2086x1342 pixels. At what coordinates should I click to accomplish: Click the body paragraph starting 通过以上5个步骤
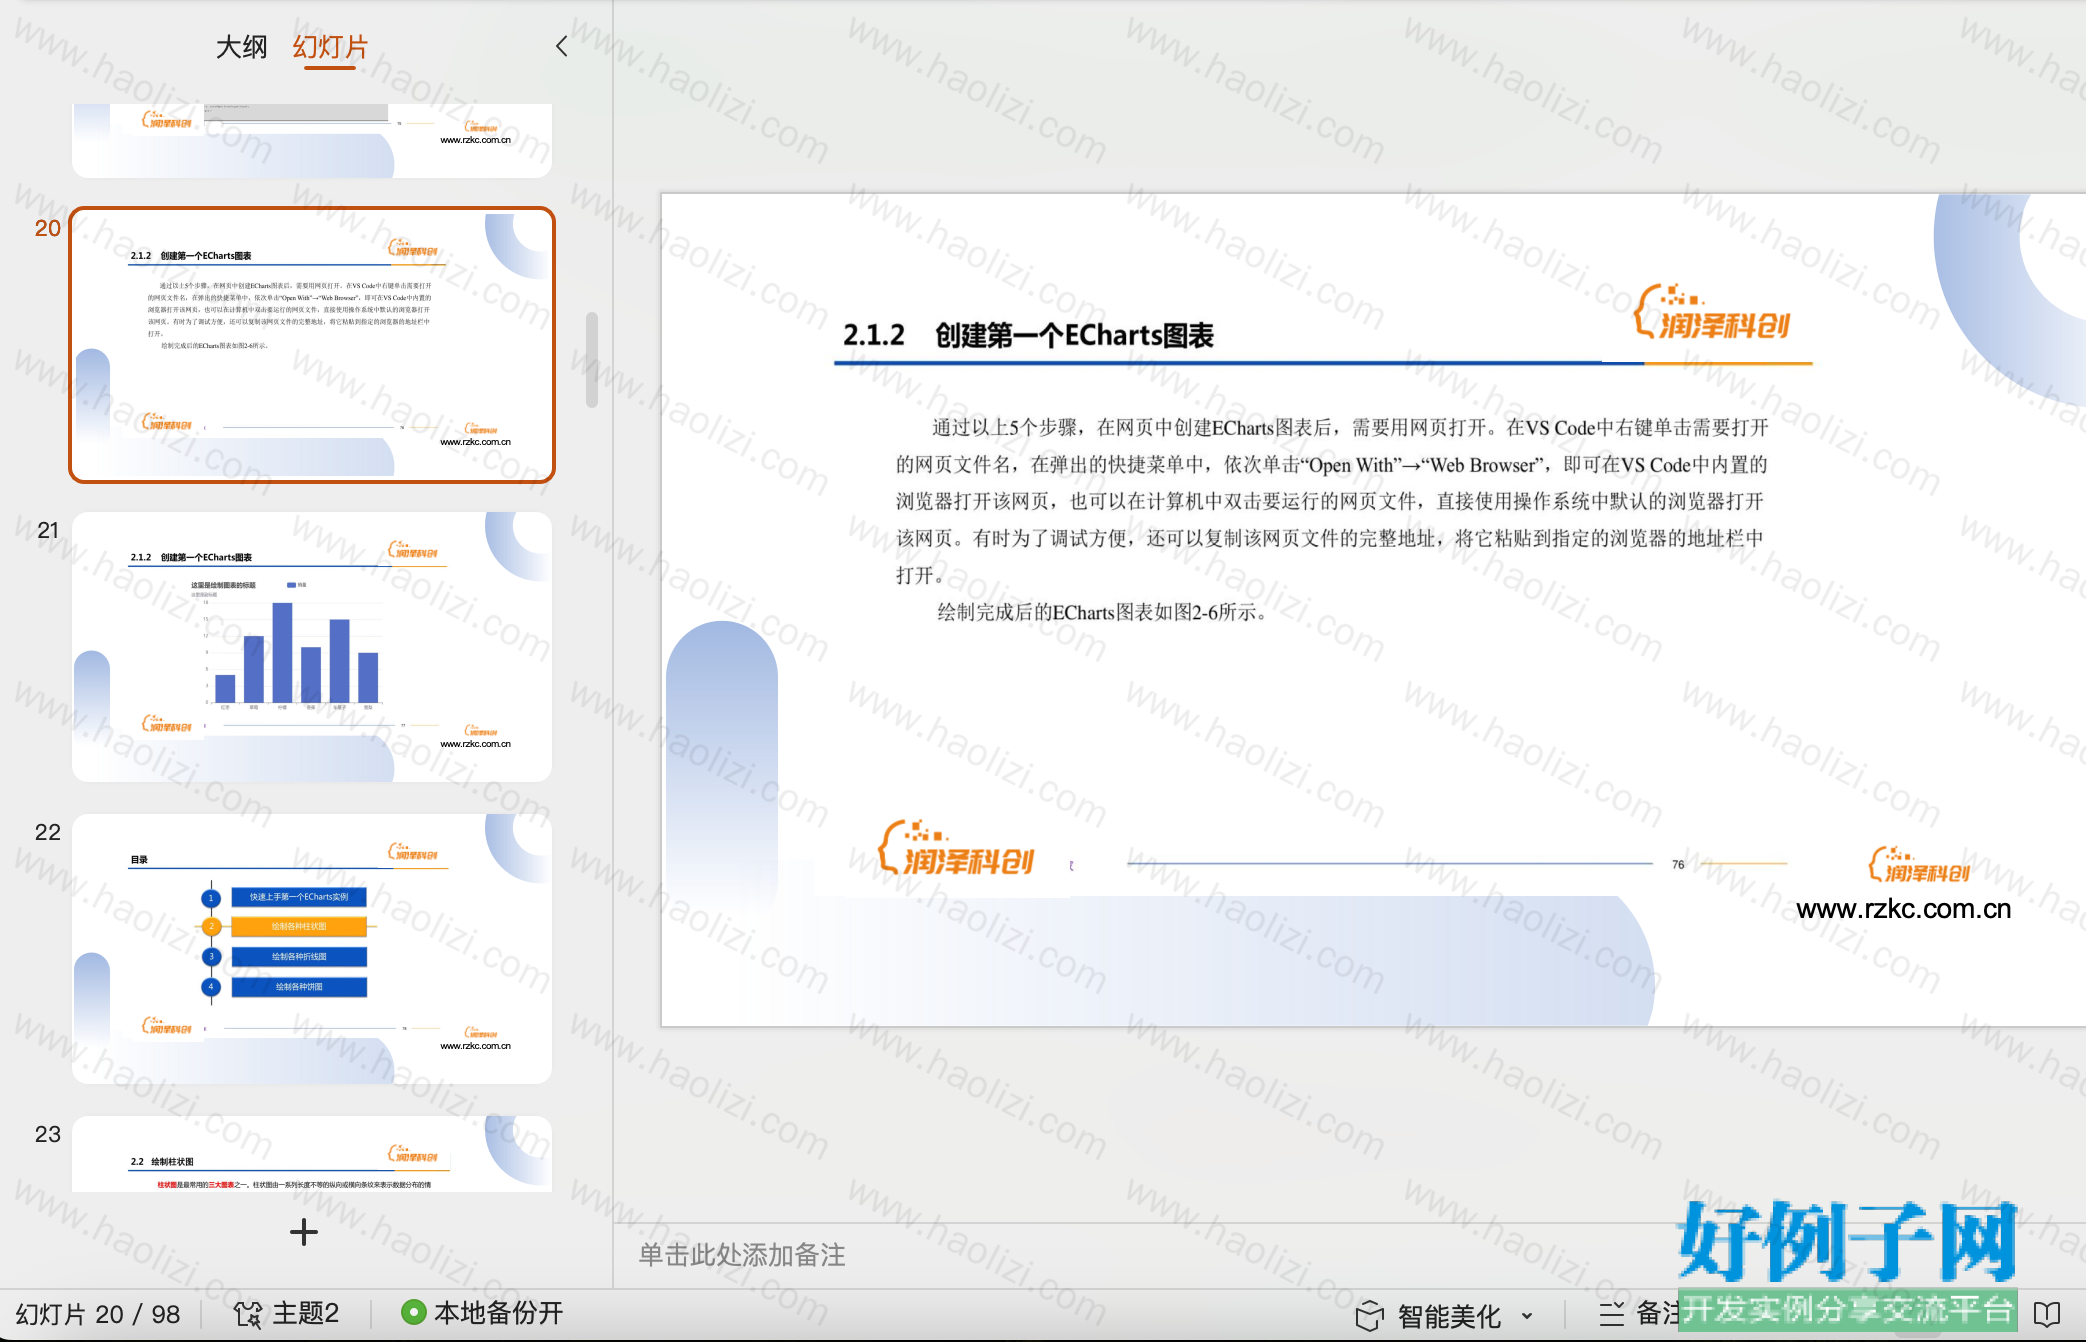[1331, 501]
